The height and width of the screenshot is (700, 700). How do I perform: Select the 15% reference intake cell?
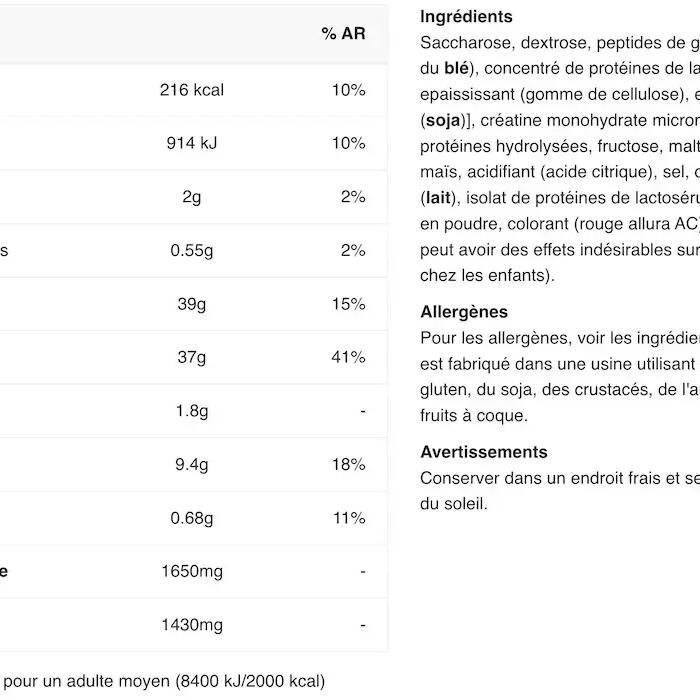[x=349, y=304]
